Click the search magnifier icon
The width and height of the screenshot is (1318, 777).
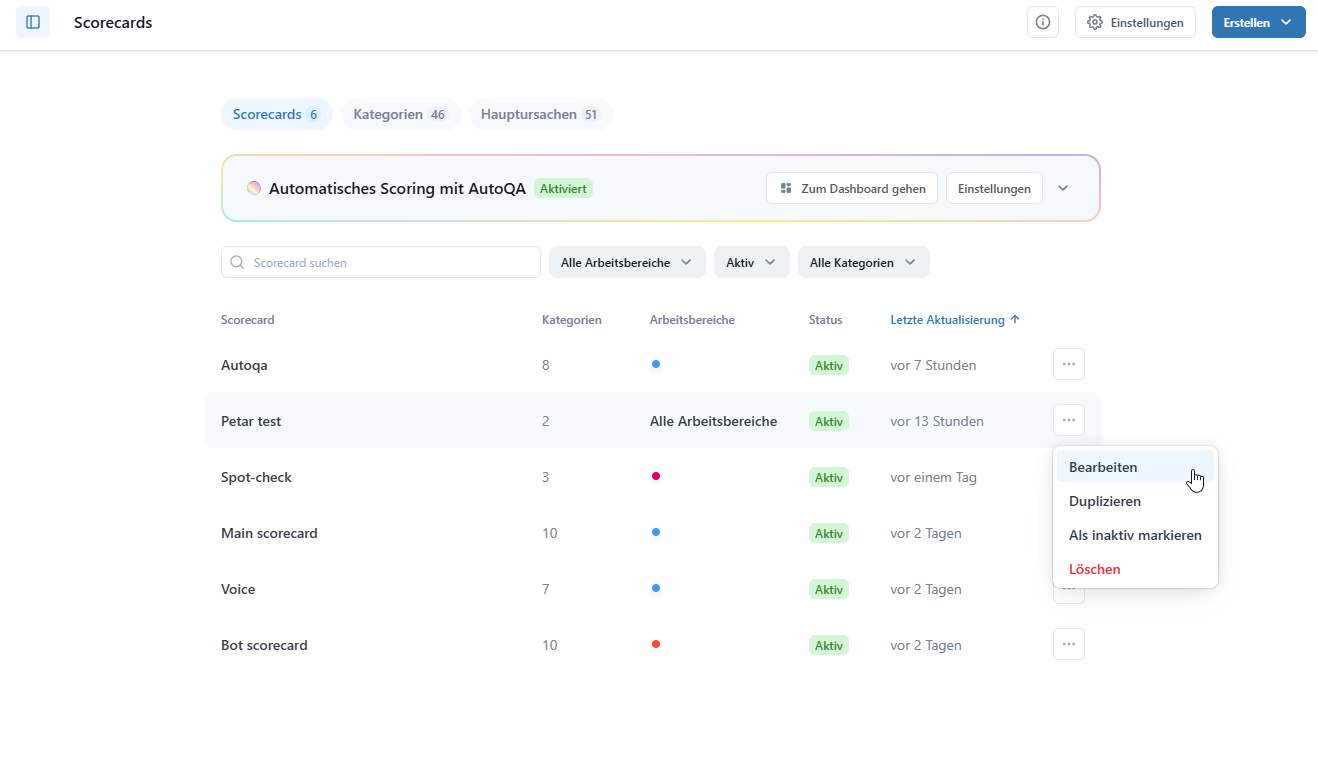pos(237,262)
